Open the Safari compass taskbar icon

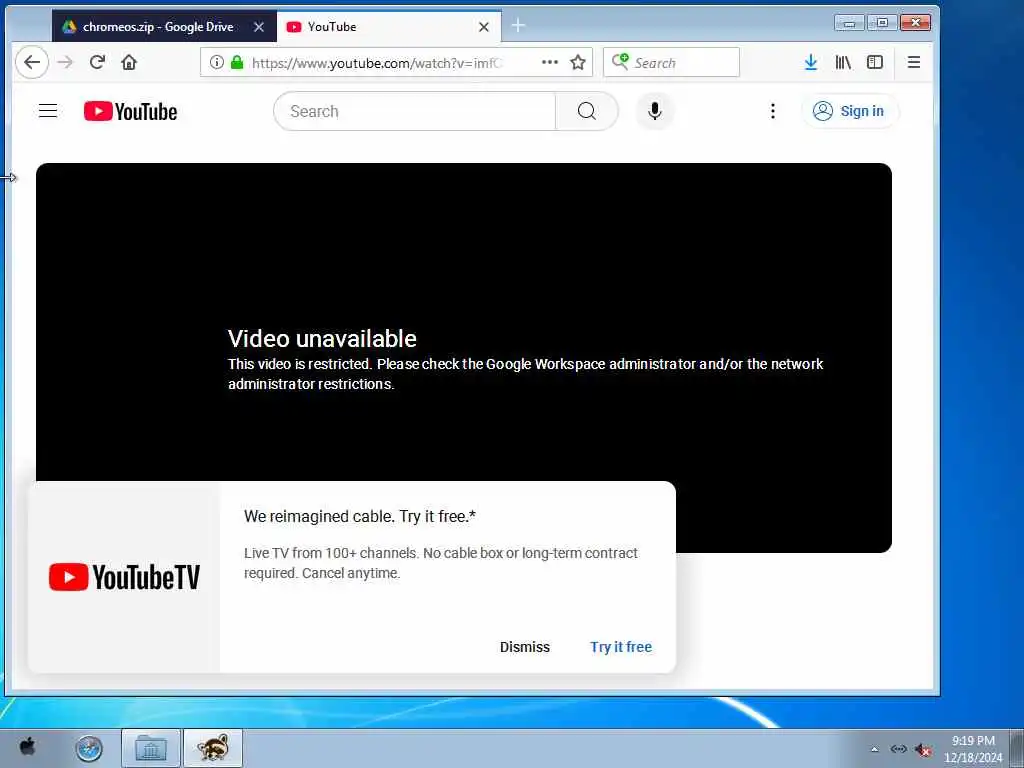(89, 748)
